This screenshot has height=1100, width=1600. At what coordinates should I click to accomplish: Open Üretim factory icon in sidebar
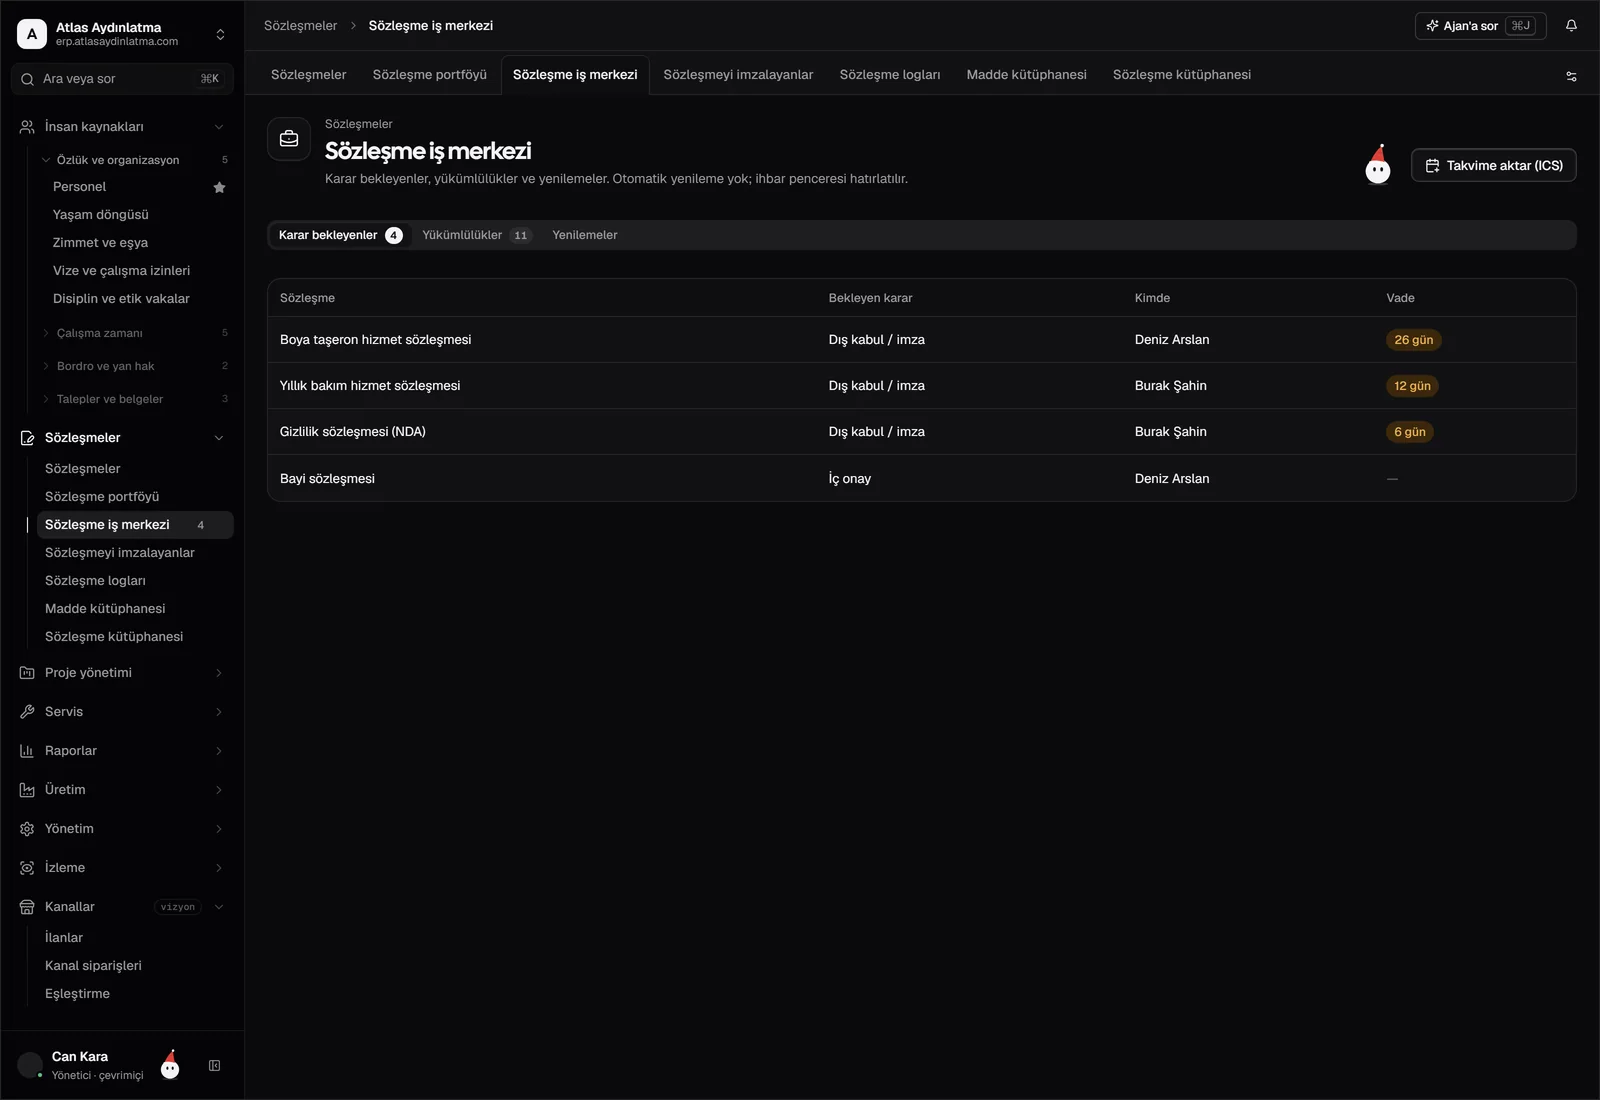click(27, 790)
